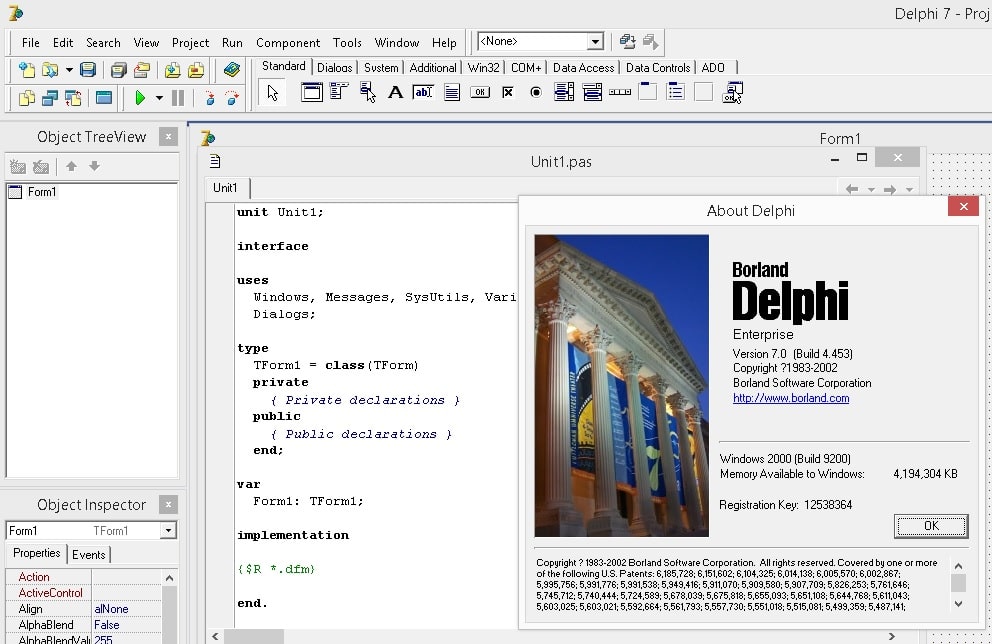
Task: Open the Run button dropdown arrow
Action: click(157, 96)
